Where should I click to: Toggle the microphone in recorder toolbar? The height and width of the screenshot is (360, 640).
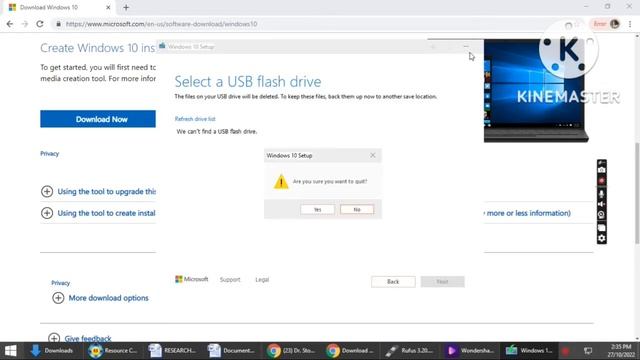point(602,194)
